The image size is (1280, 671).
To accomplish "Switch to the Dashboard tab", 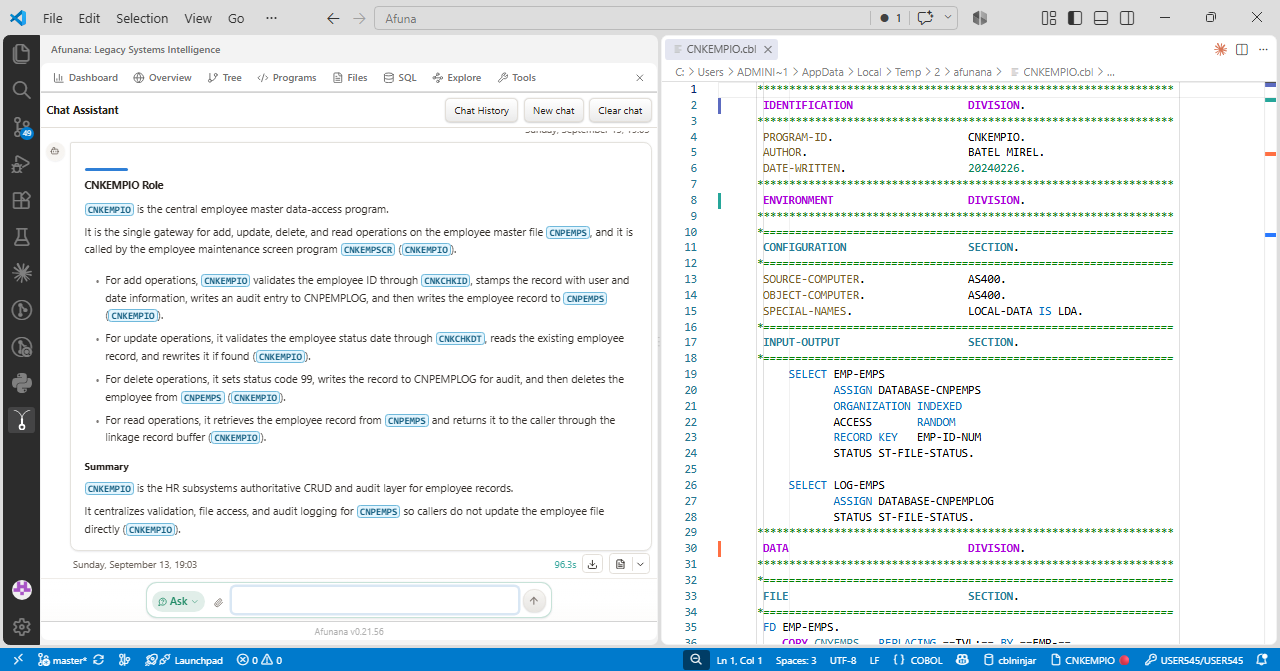I will 85,78.
